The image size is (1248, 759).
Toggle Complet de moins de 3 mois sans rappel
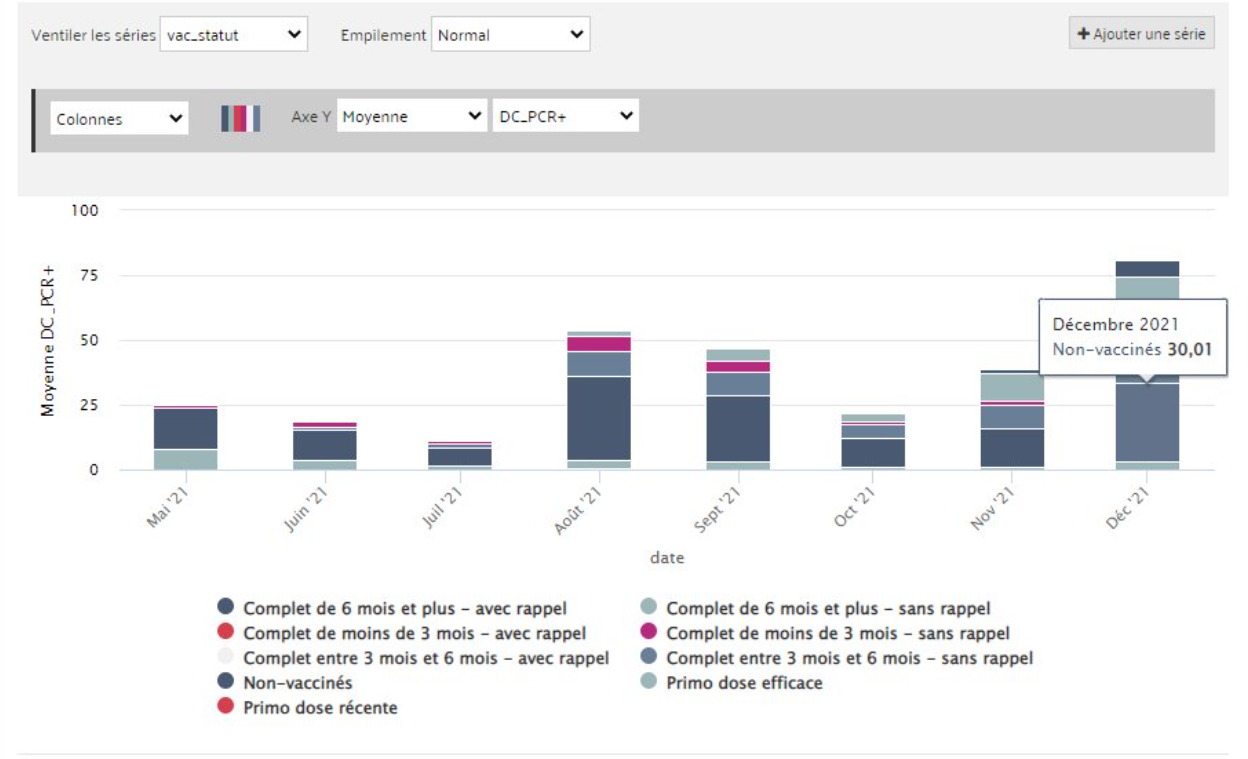[837, 633]
